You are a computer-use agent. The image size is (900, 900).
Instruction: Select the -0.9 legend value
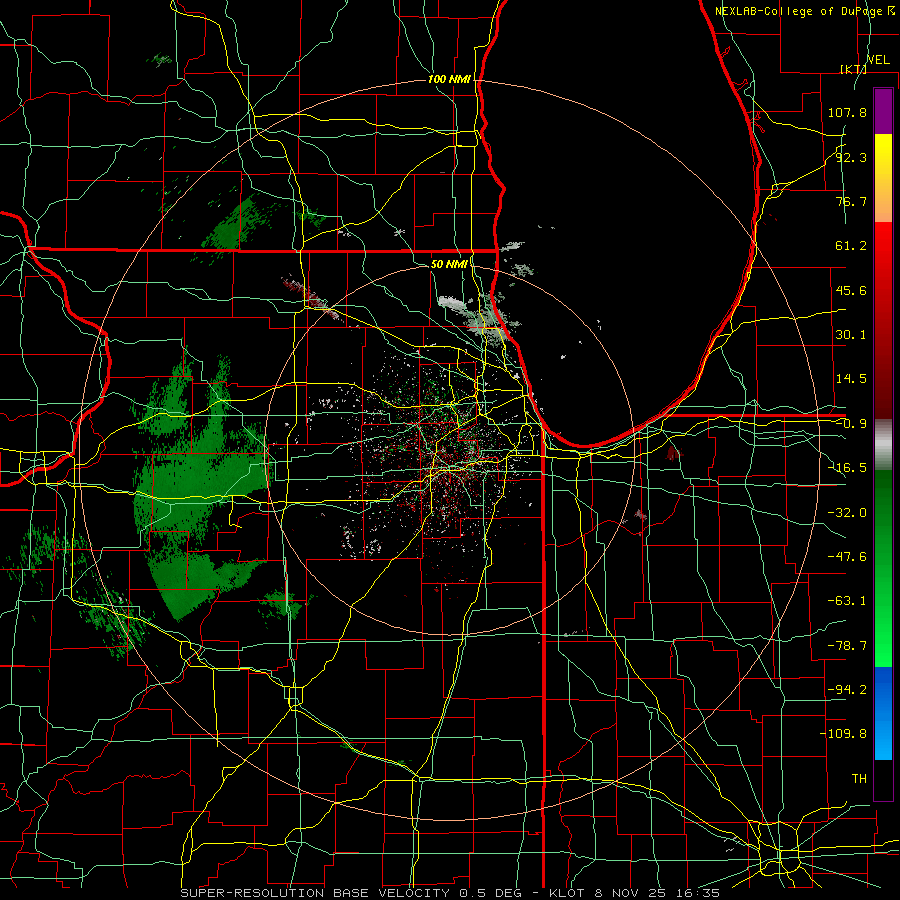[x=851, y=424]
